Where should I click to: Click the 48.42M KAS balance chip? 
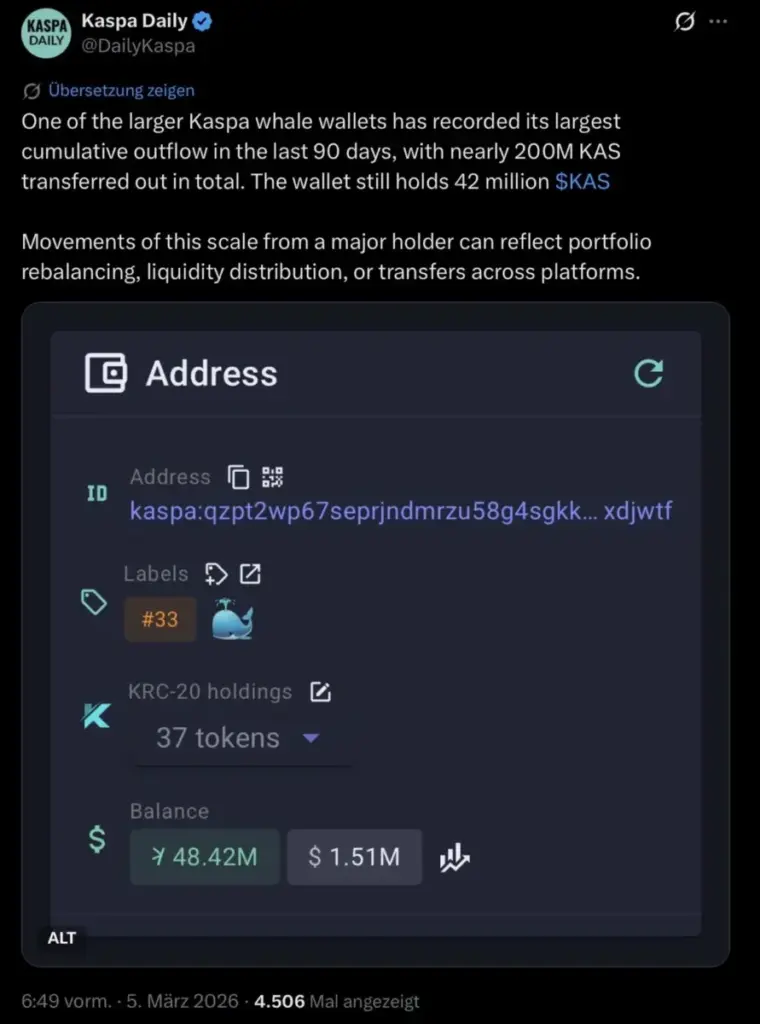(x=205, y=857)
